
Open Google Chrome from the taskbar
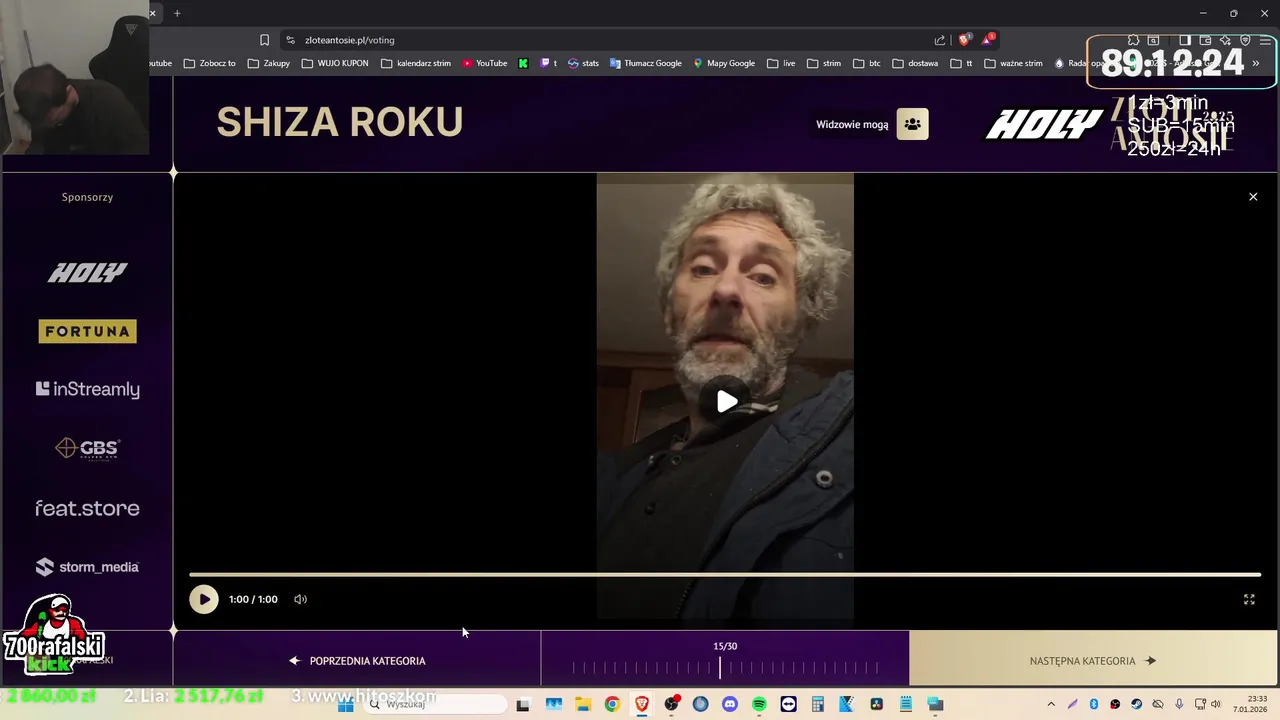pos(612,704)
